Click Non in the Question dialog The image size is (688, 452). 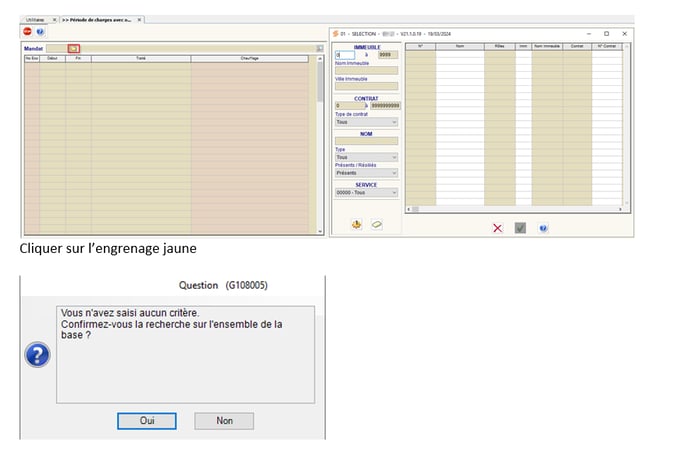224,421
